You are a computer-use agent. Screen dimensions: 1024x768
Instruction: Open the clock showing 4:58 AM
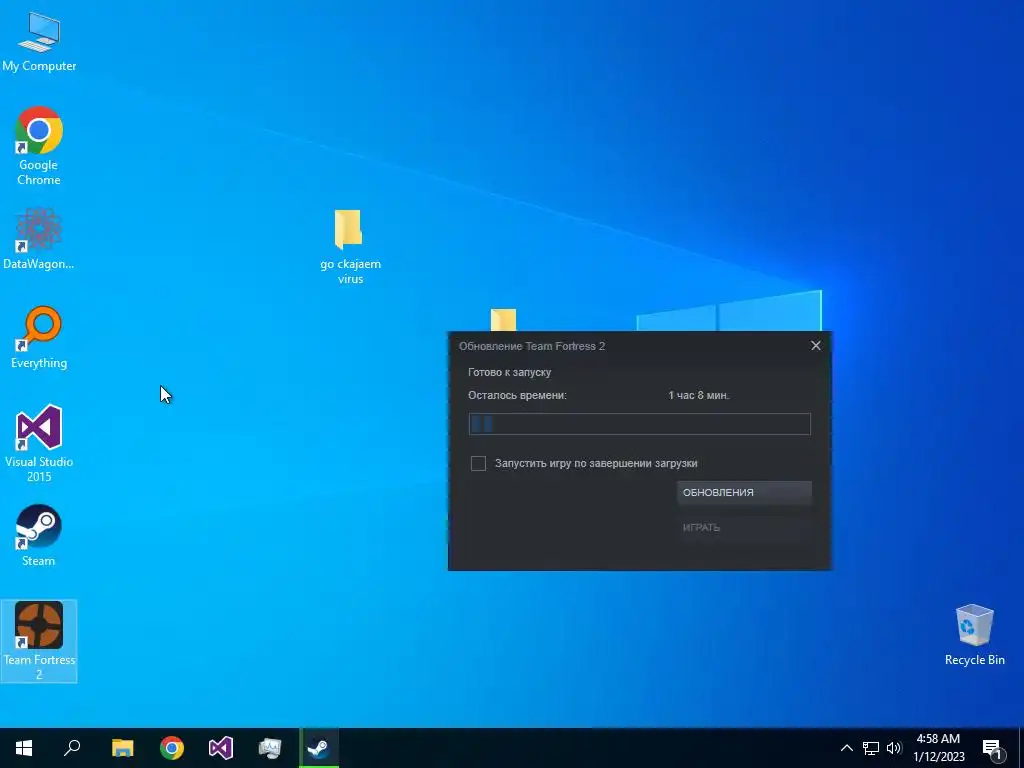(938, 748)
